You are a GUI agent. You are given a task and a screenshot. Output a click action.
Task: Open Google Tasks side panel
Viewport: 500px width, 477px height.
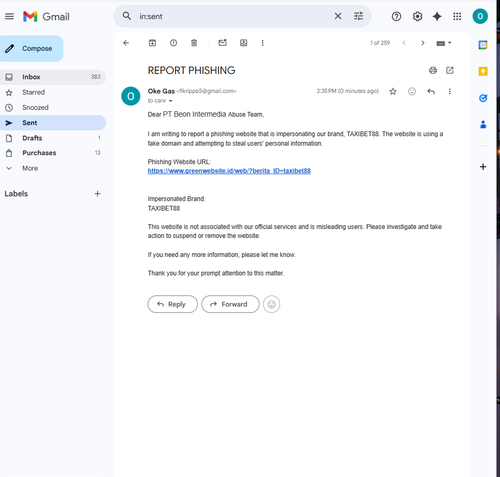483,98
